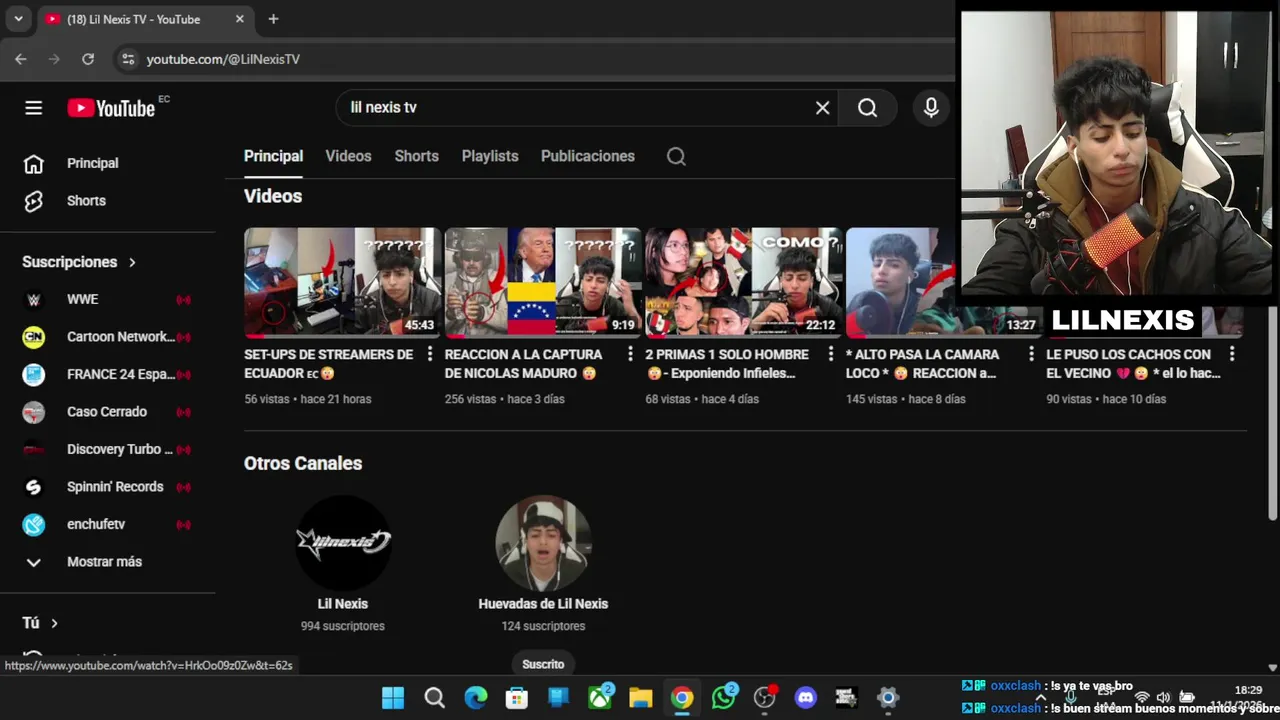Open the Huevadas de Lil Nexis channel link
Screen dimensions: 1280x720
[x=543, y=604]
